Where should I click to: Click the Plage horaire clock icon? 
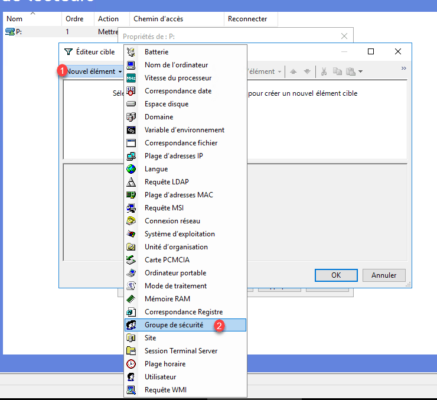(131, 364)
